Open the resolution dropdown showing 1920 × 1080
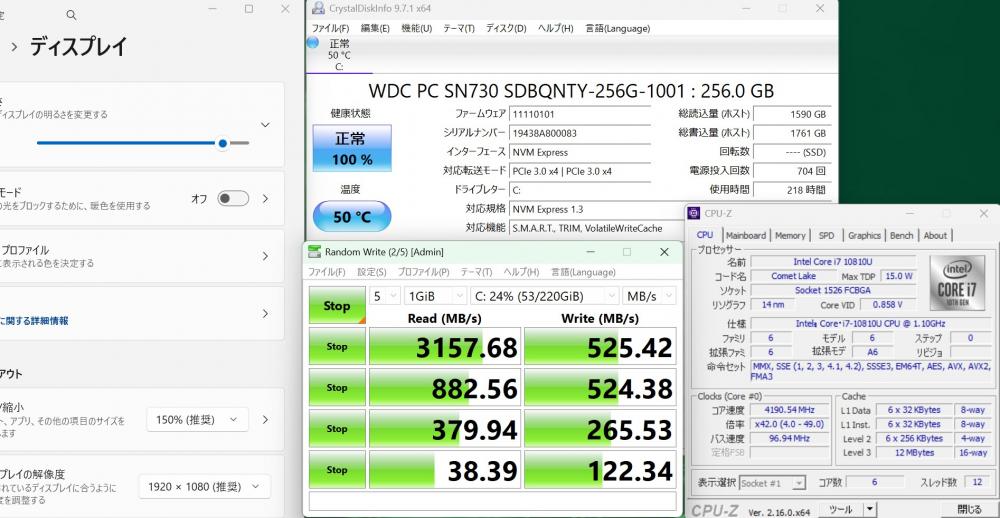Viewport: 1000px width, 518px height. pos(204,487)
